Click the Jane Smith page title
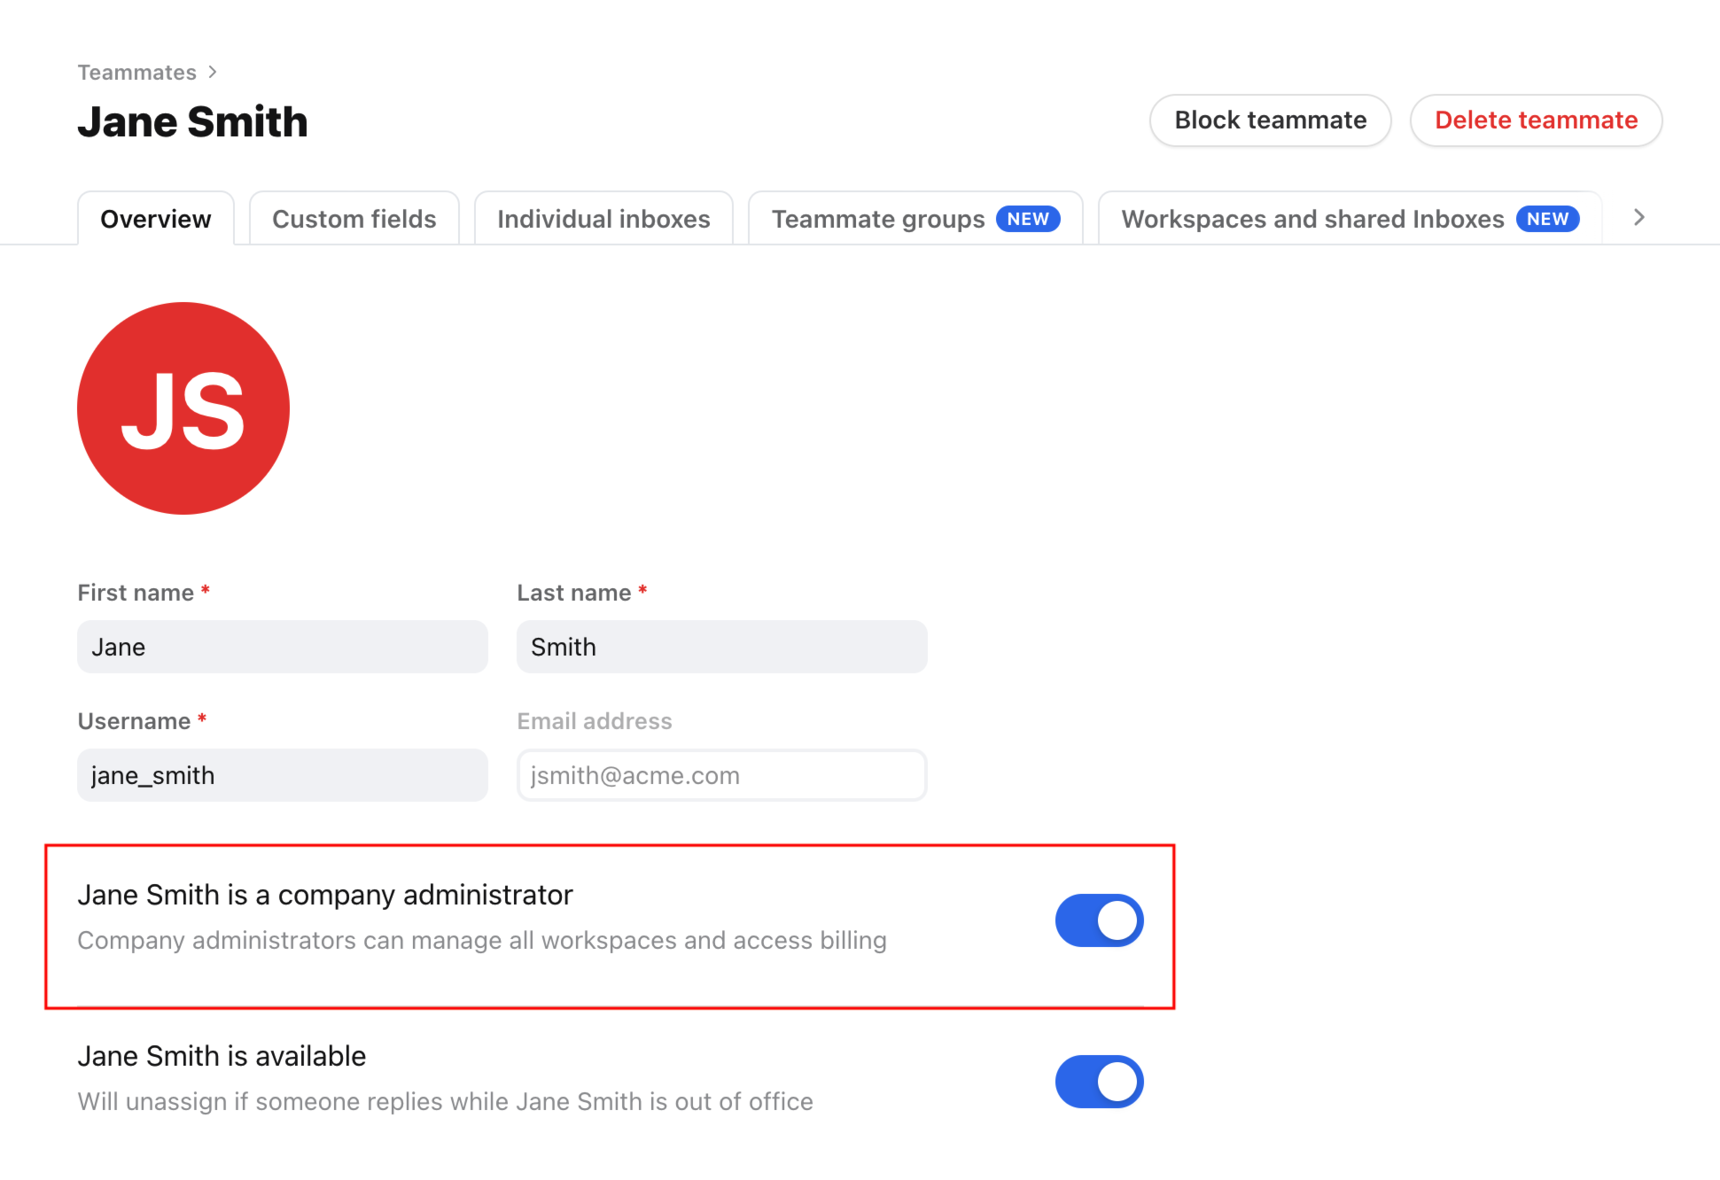 pyautogui.click(x=193, y=122)
